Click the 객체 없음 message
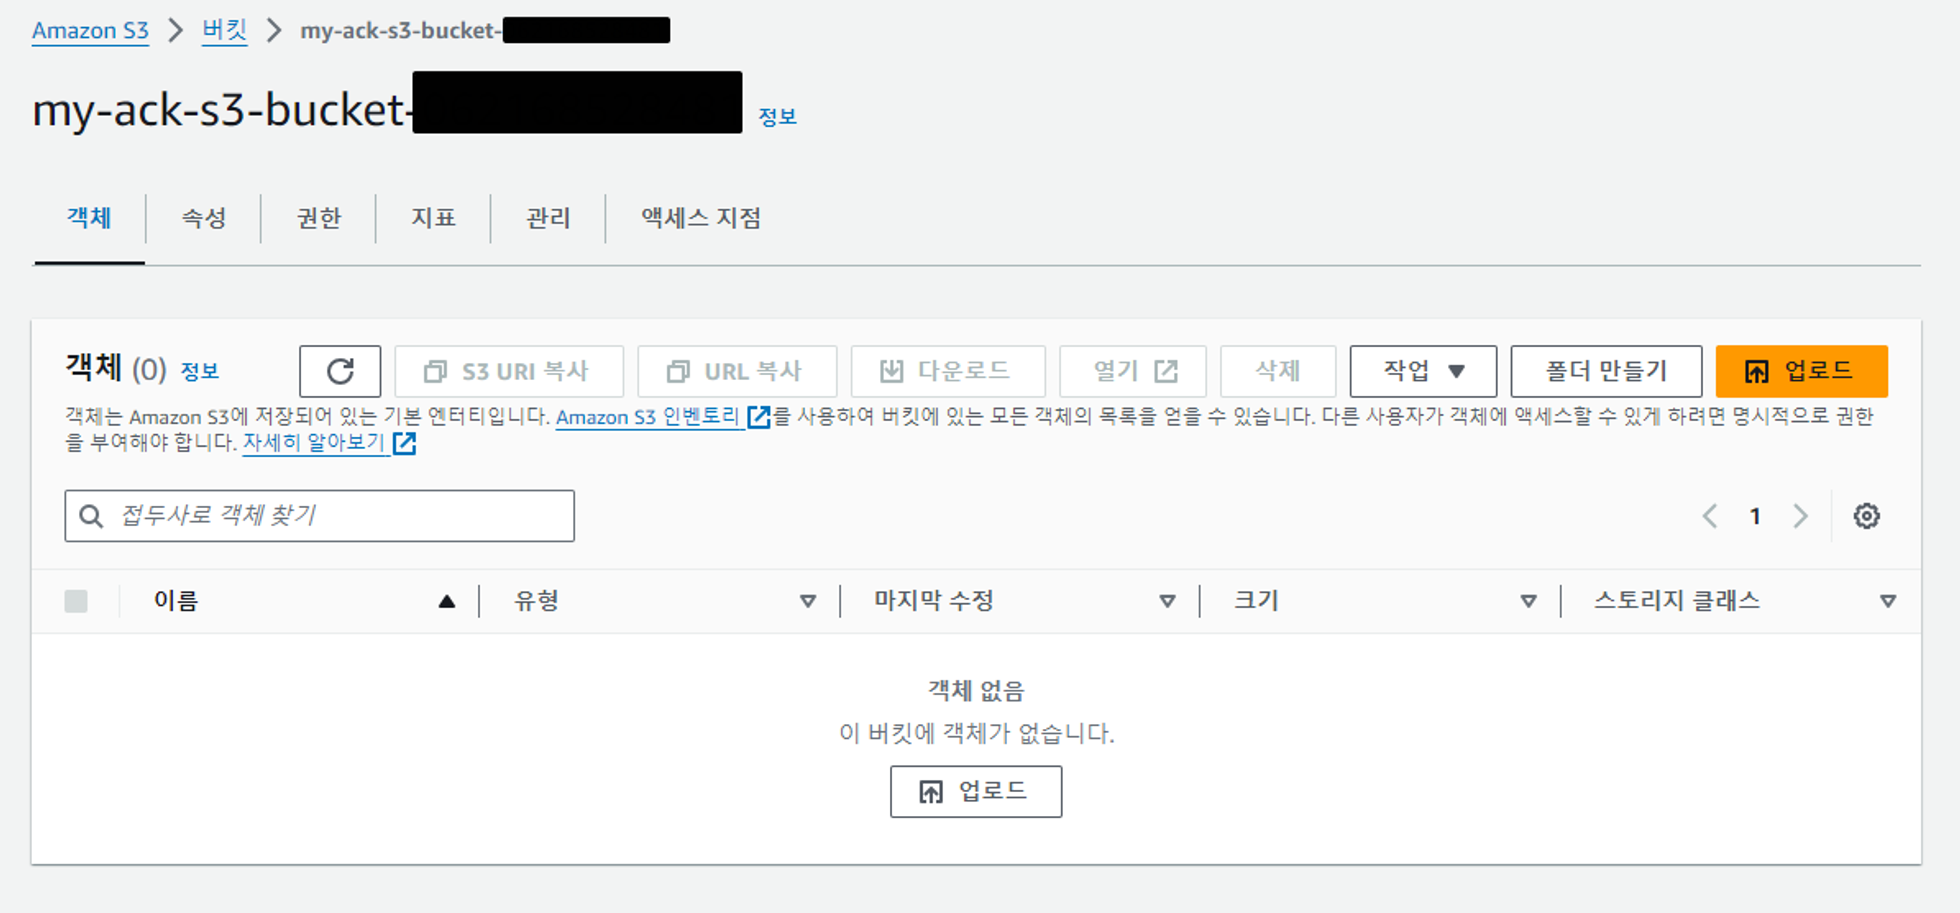 tap(976, 691)
